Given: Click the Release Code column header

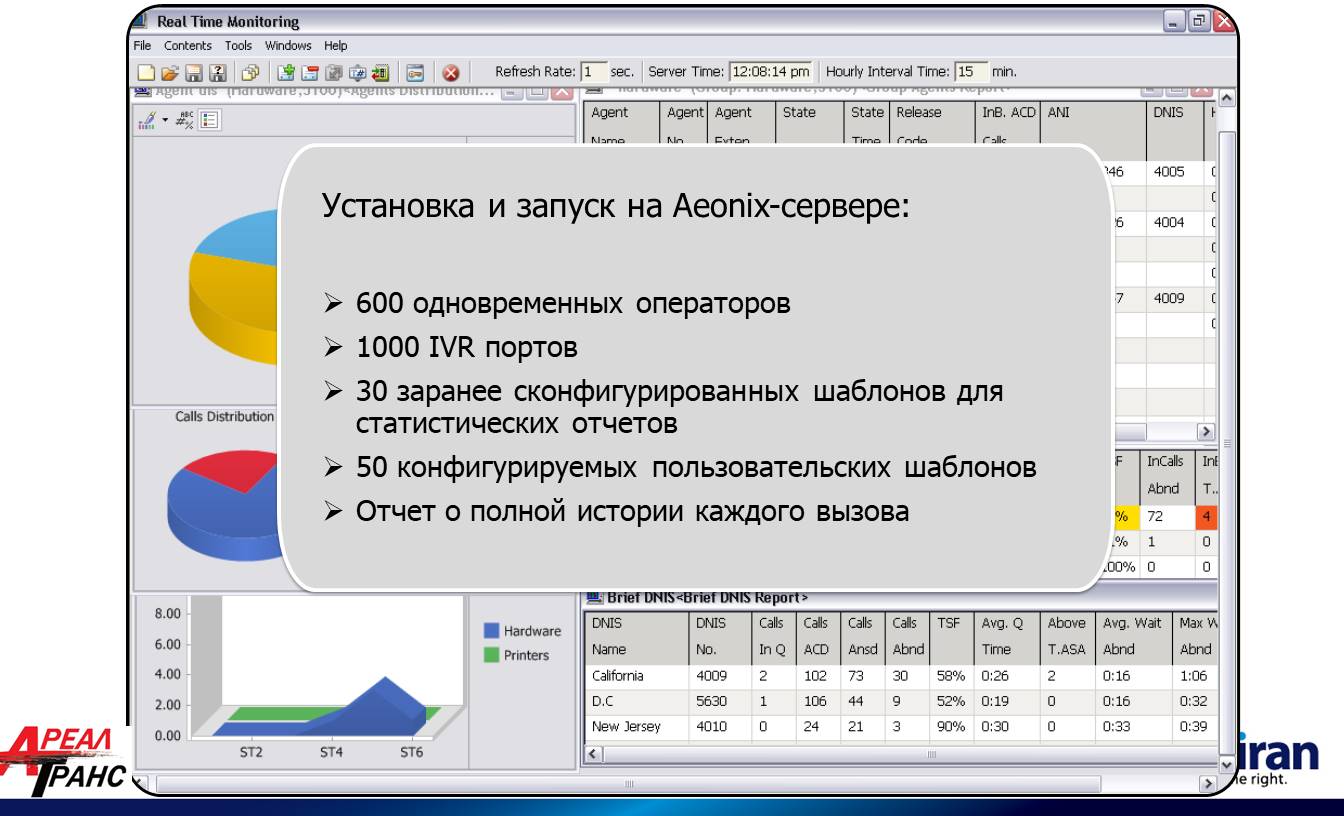Looking at the screenshot, I should point(931,127).
